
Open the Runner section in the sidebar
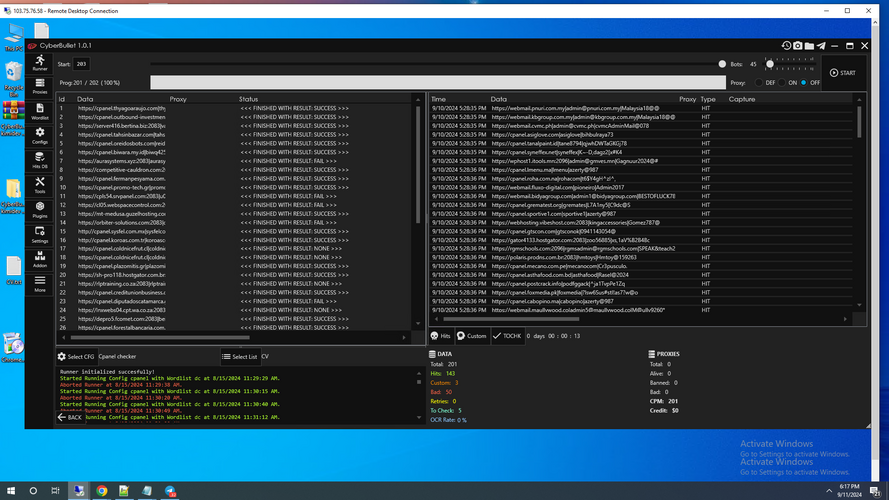[x=39, y=63]
